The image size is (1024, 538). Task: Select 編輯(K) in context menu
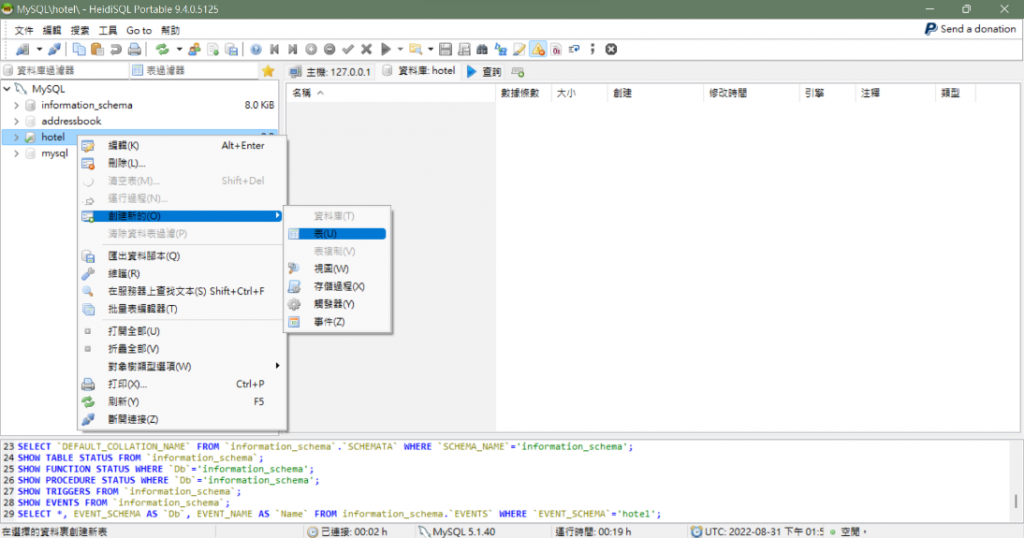pos(182,146)
